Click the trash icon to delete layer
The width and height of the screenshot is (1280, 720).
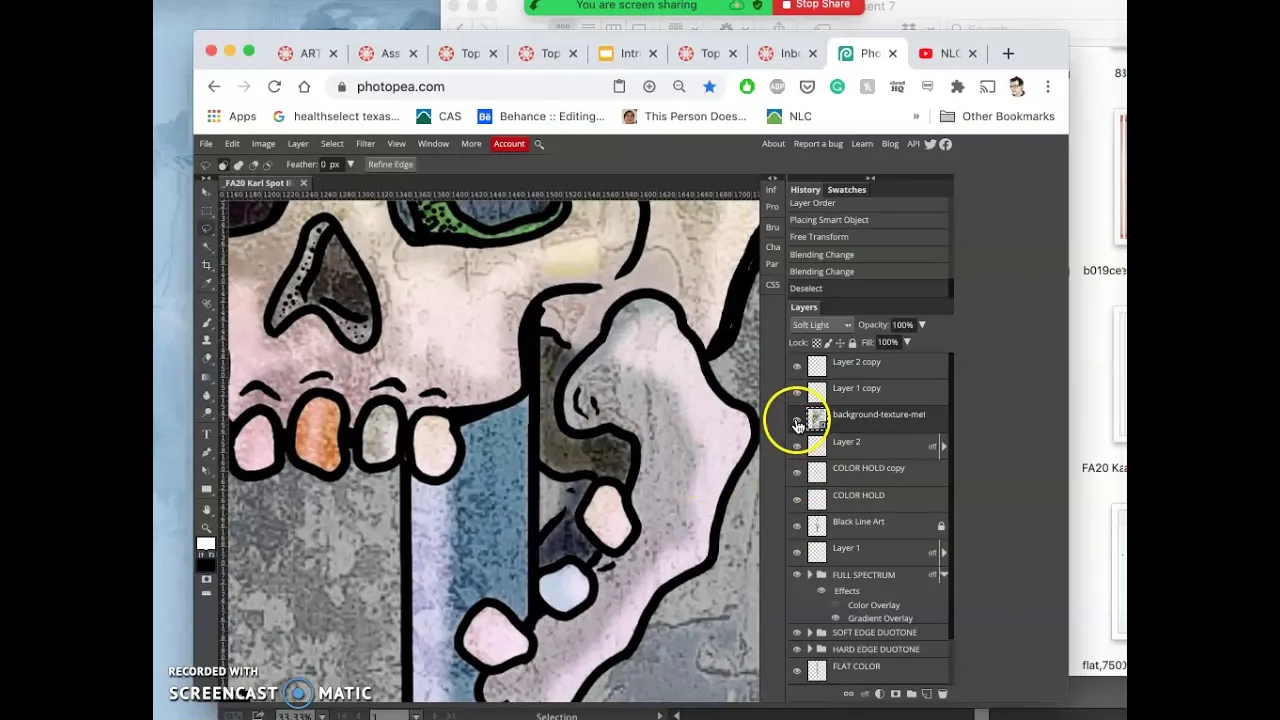click(942, 693)
